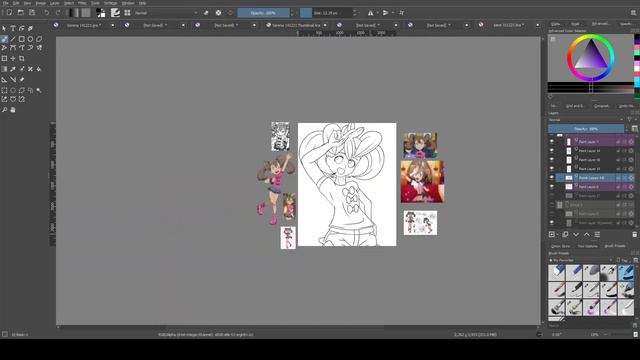
Task: Select the Zoom tool magnifier
Action: 4,110
